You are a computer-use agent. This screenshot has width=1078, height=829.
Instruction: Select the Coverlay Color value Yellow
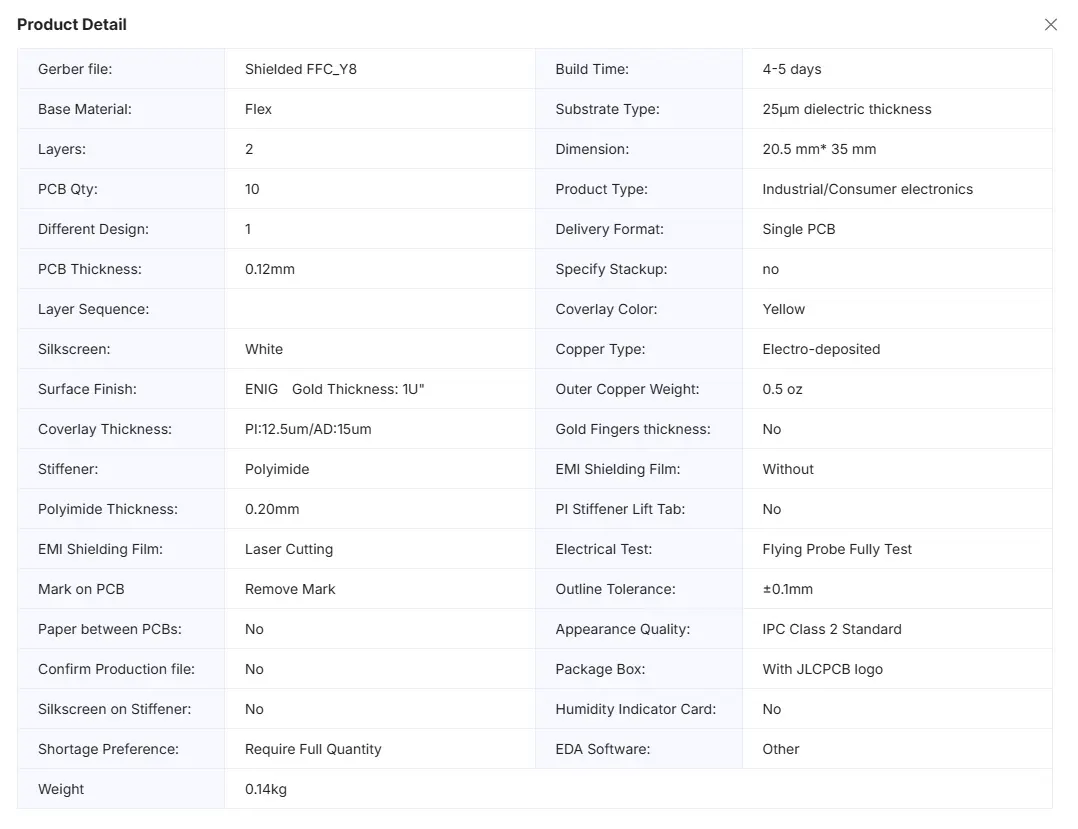coord(783,309)
